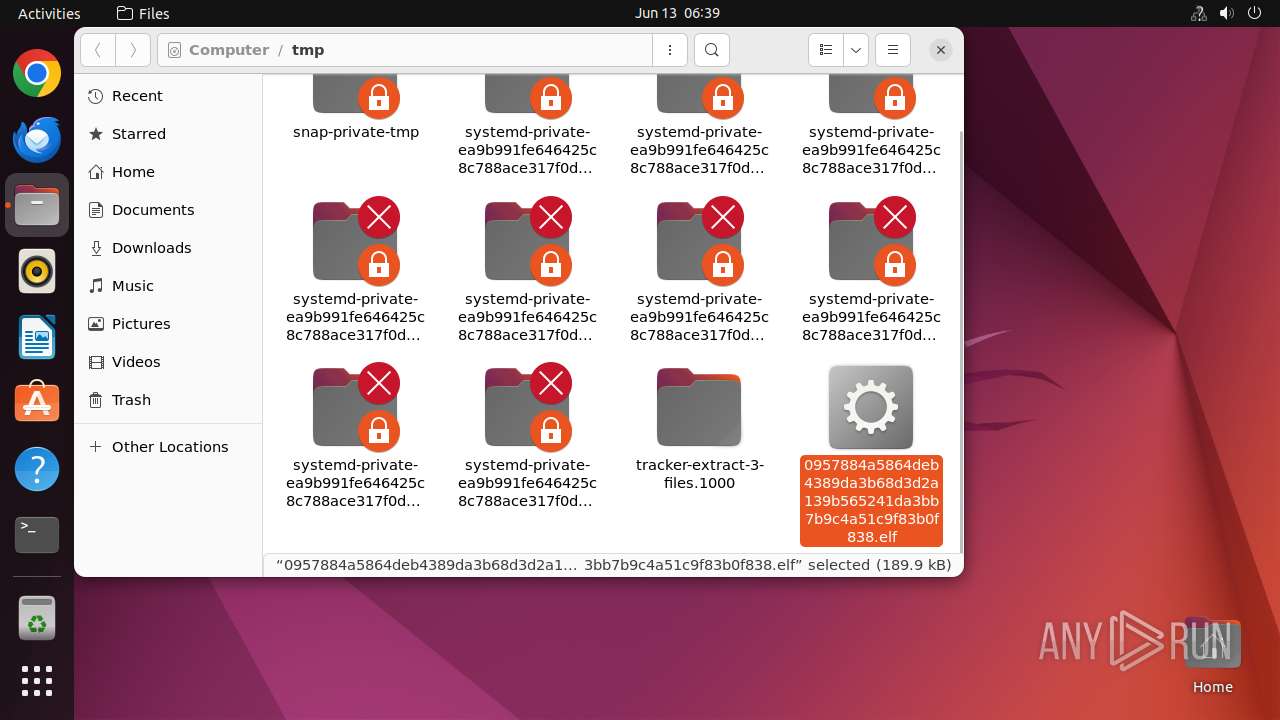The width and height of the screenshot is (1280, 720).
Task: Close the Files window
Action: pos(940,50)
